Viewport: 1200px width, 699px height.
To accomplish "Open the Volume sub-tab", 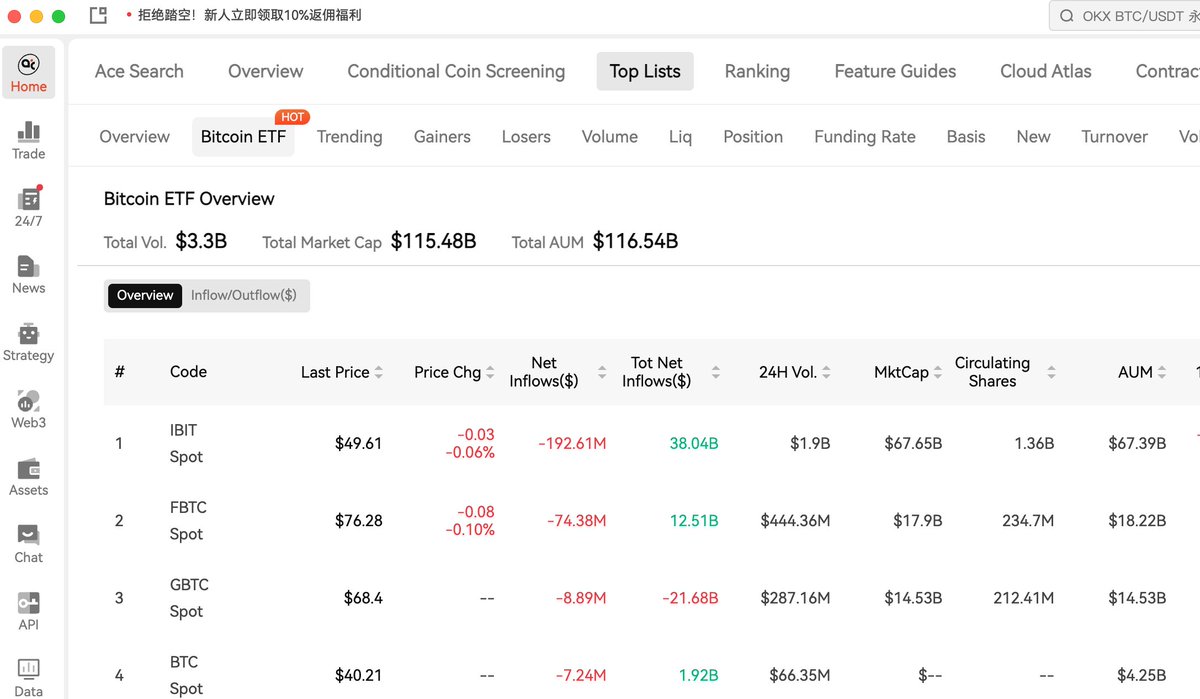I will point(610,137).
